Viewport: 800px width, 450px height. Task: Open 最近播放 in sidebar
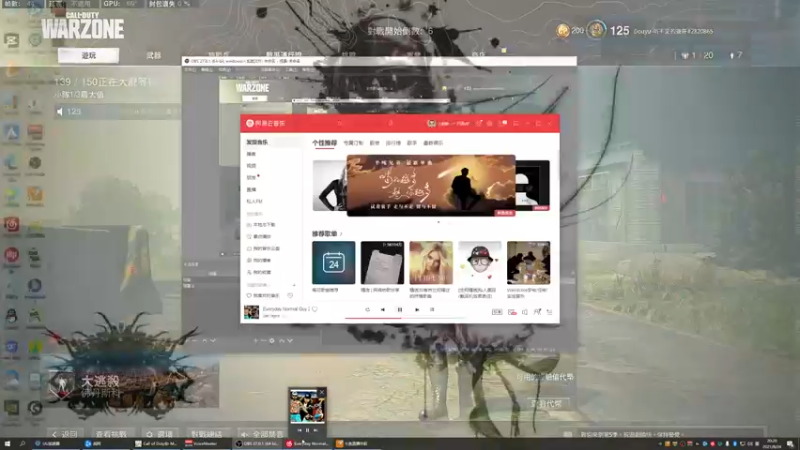point(259,237)
